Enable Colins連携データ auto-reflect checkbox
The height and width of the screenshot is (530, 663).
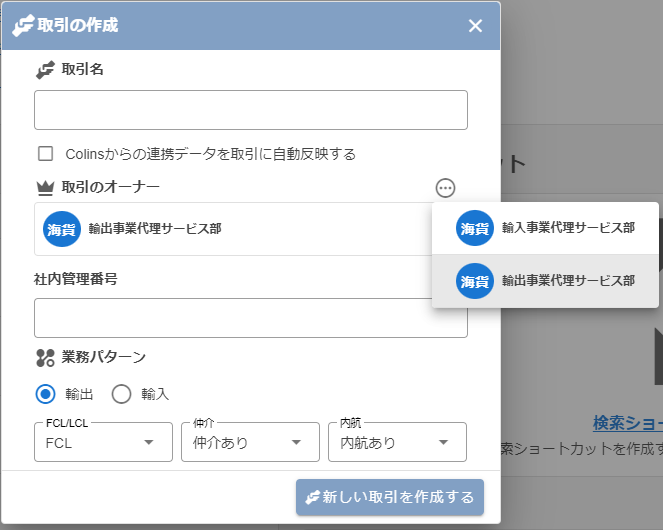pos(45,154)
